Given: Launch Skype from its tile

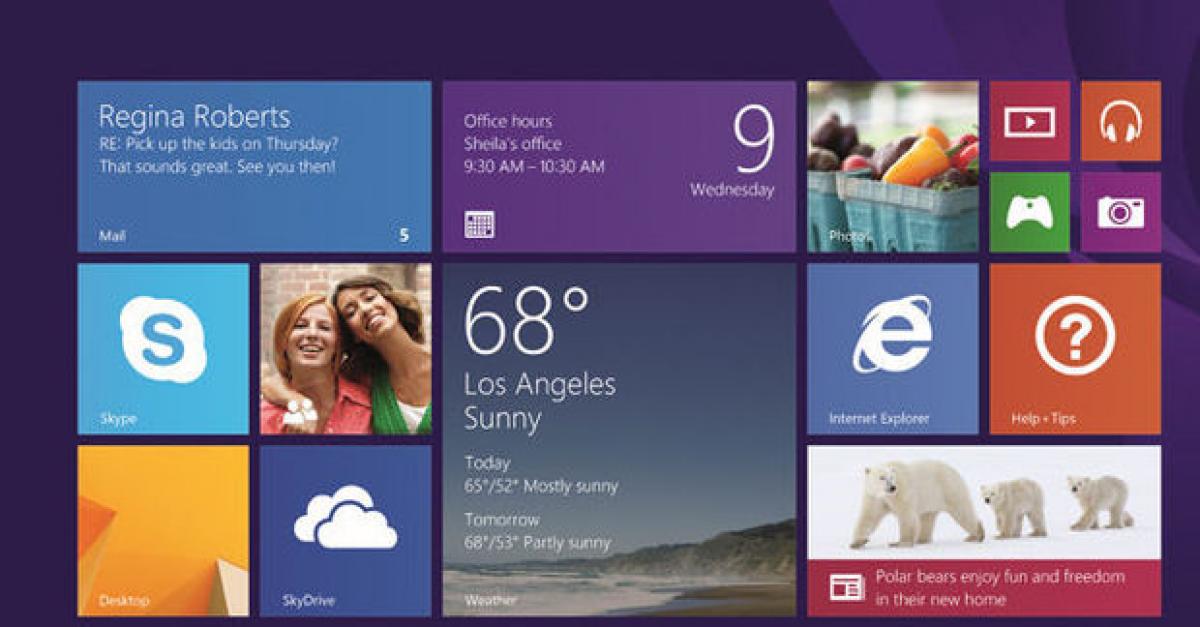Looking at the screenshot, I should (163, 349).
